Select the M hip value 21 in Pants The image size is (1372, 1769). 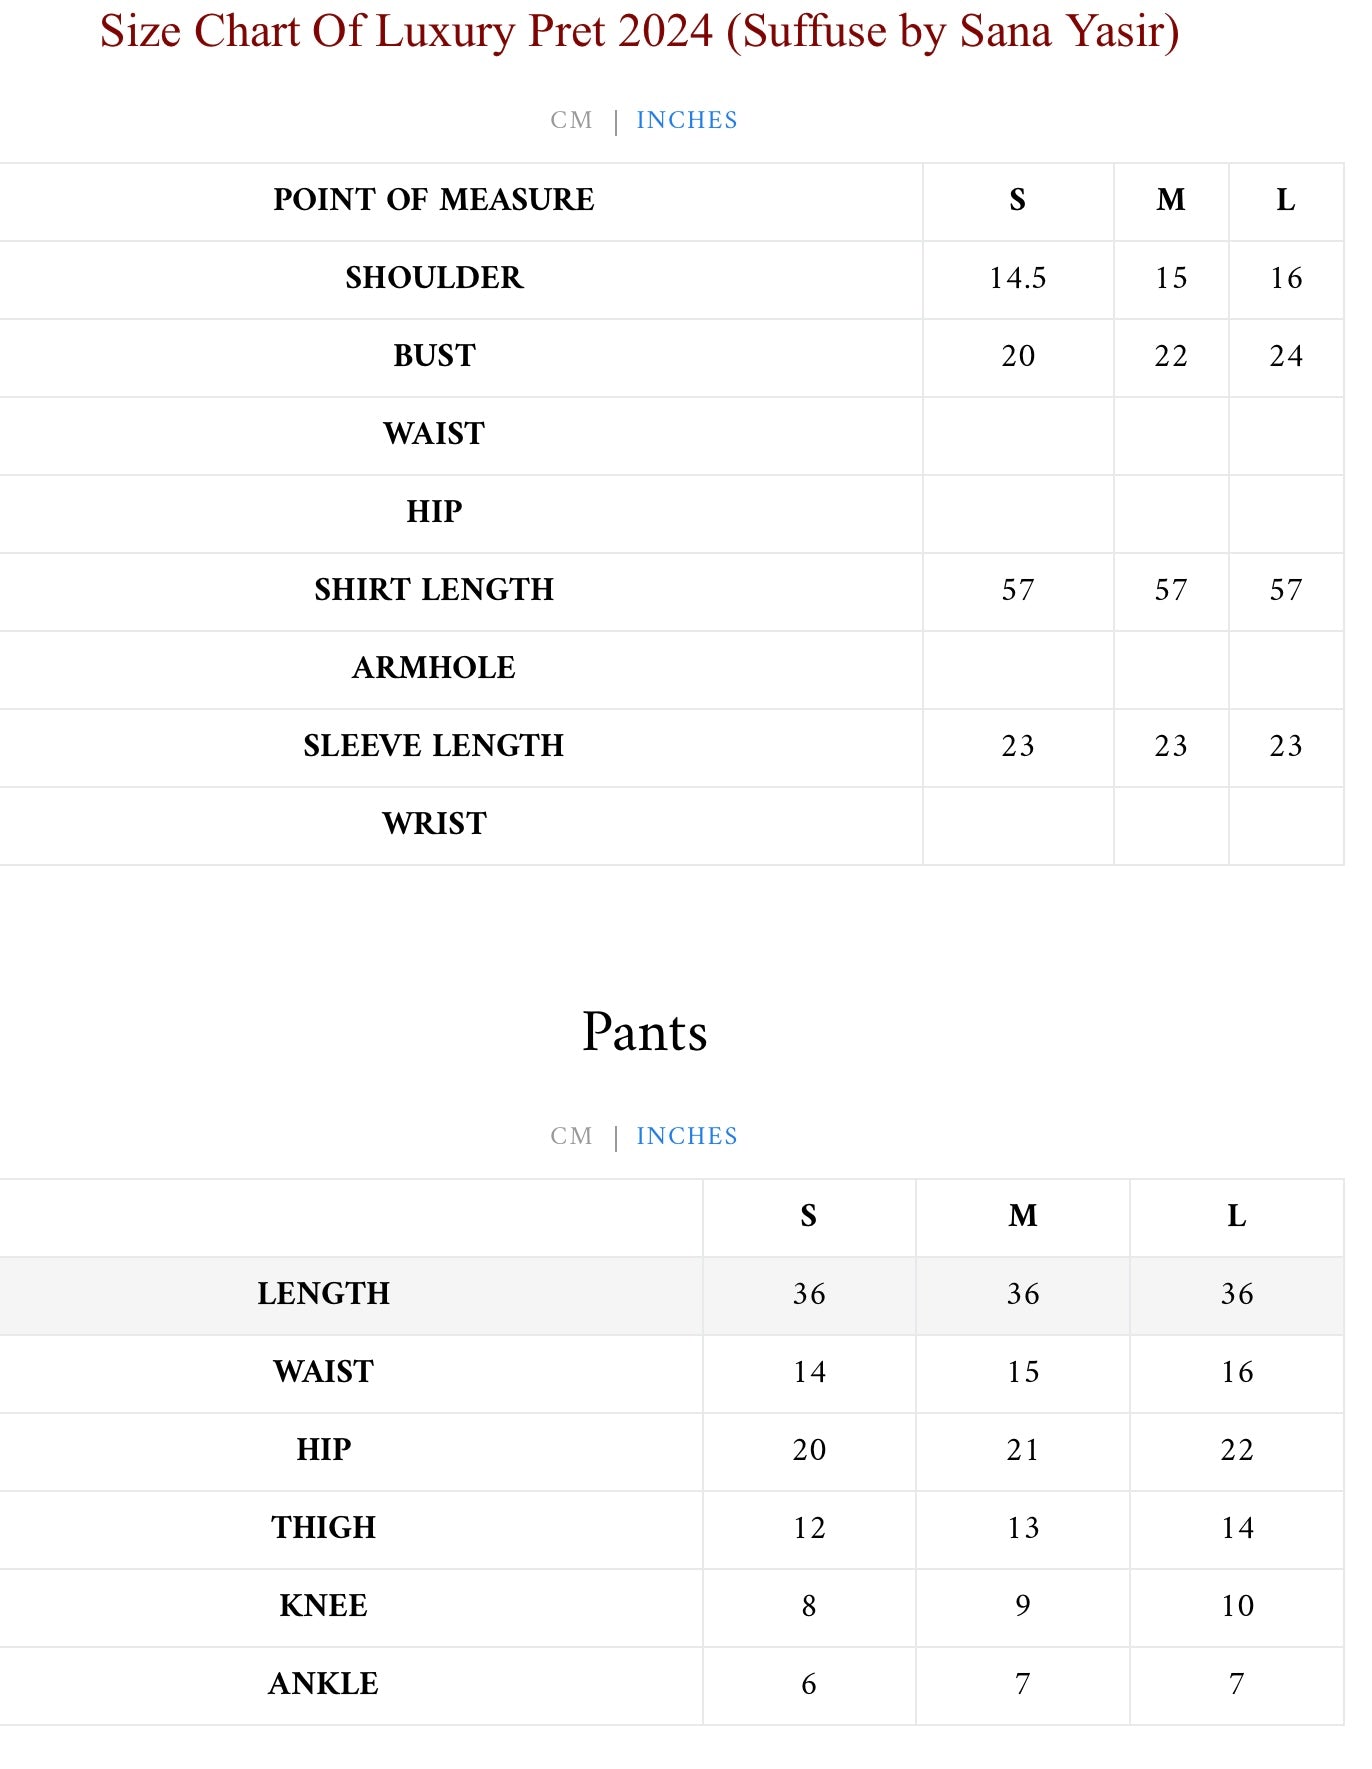coord(1022,1450)
